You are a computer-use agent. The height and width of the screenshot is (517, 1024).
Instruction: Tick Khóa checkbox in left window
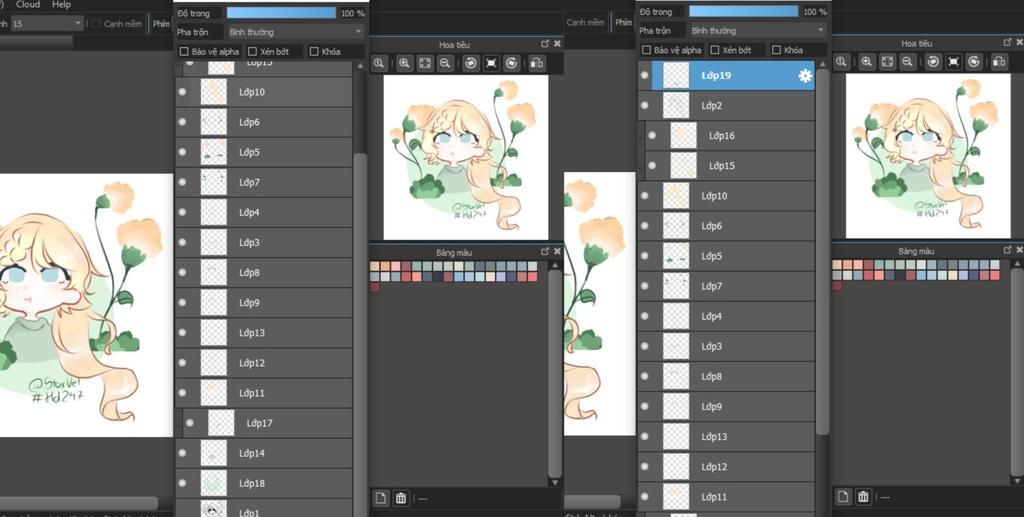coord(314,52)
